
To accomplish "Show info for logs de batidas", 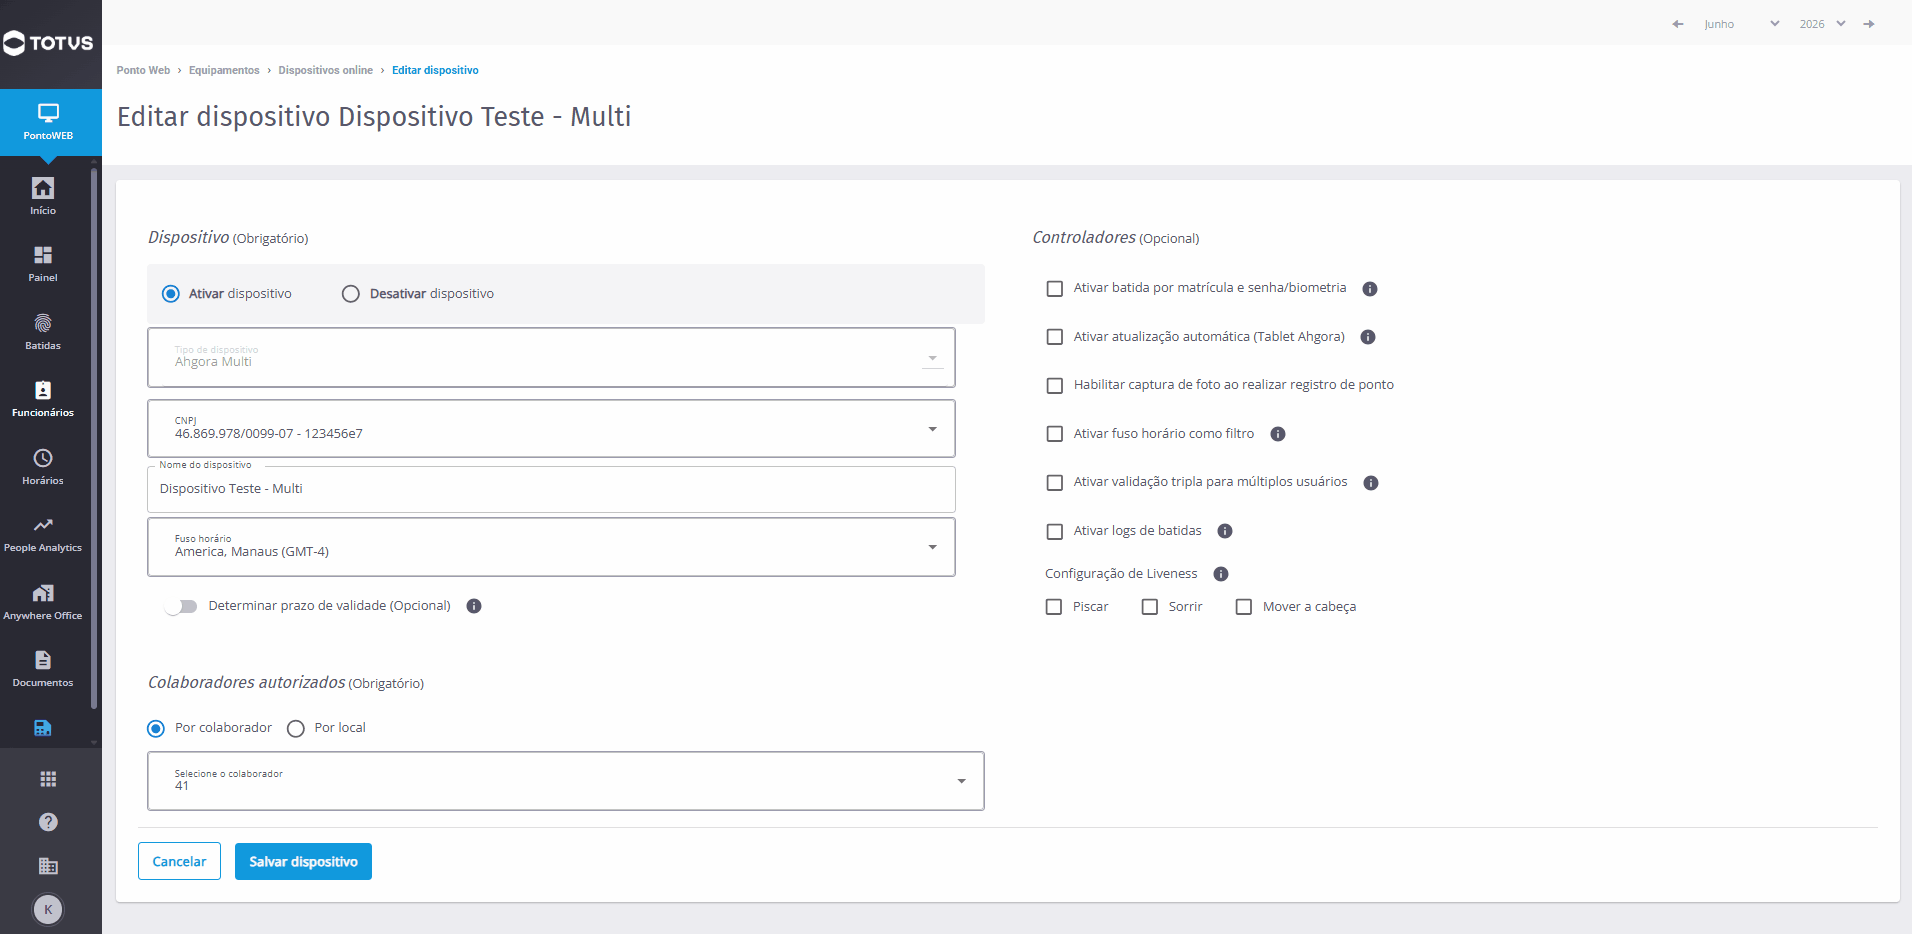I will tap(1225, 531).
